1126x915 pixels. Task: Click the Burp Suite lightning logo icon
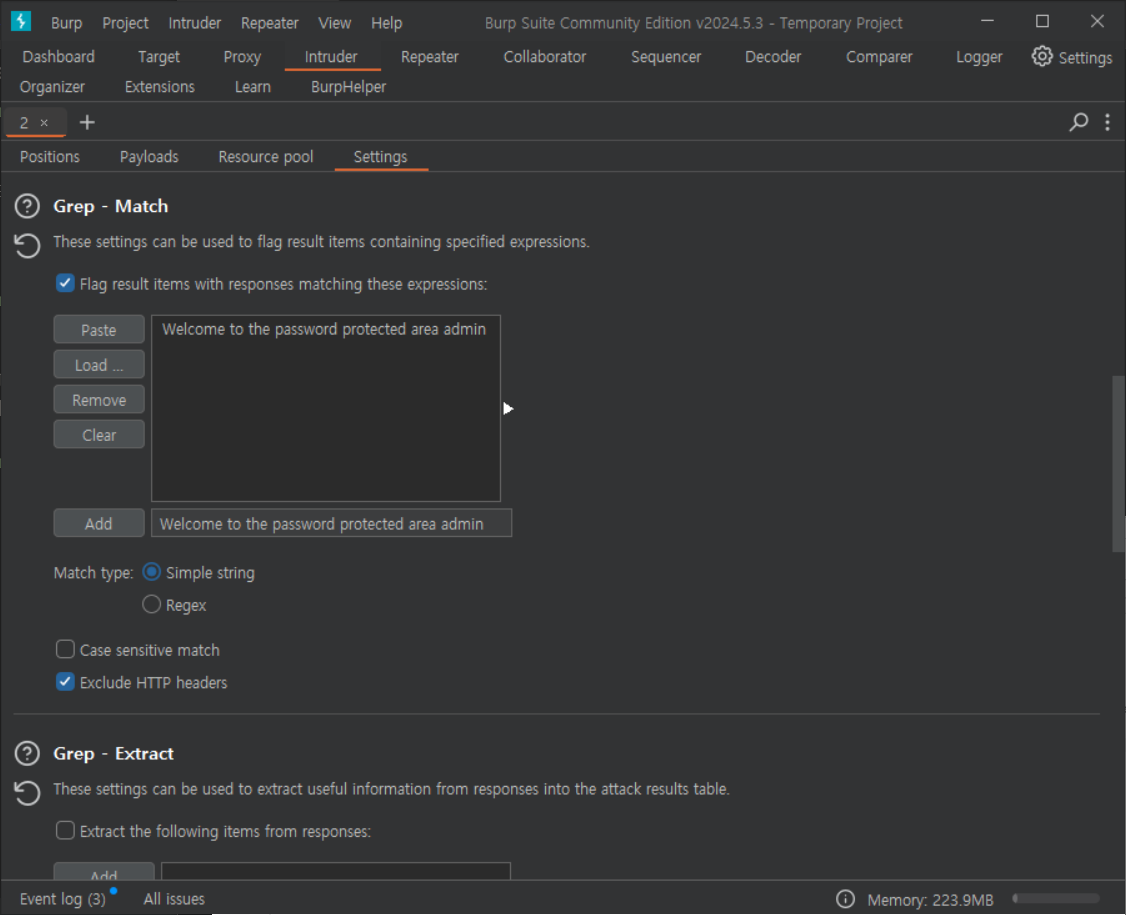(21, 22)
